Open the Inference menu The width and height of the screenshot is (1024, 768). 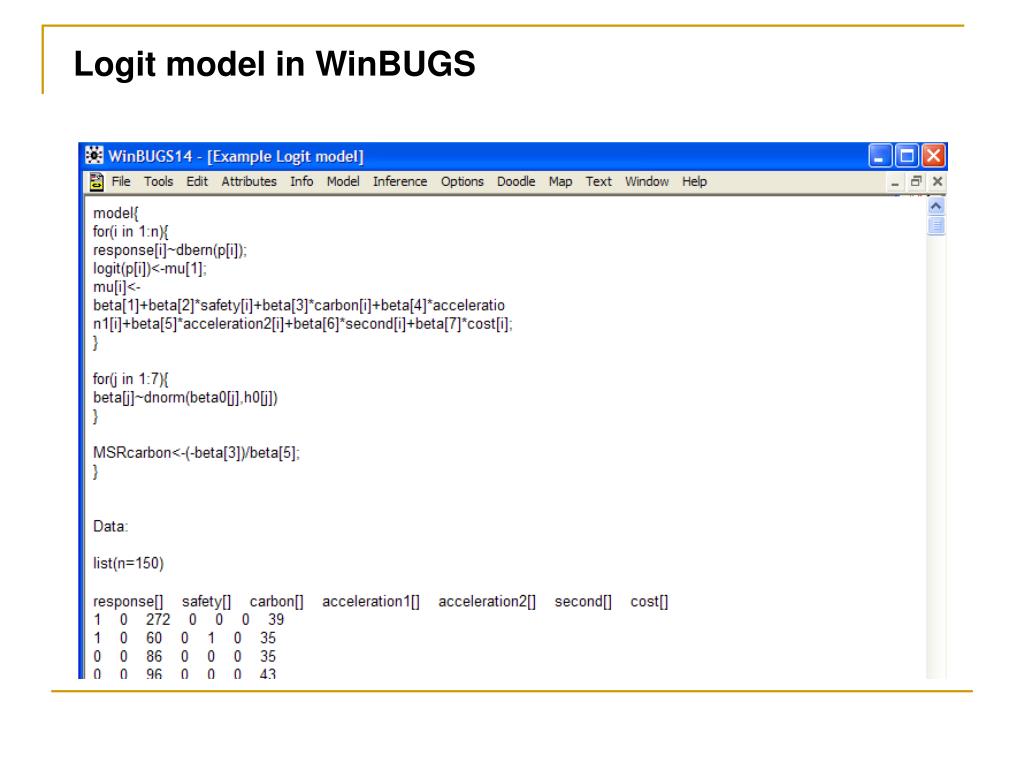pyautogui.click(x=400, y=182)
